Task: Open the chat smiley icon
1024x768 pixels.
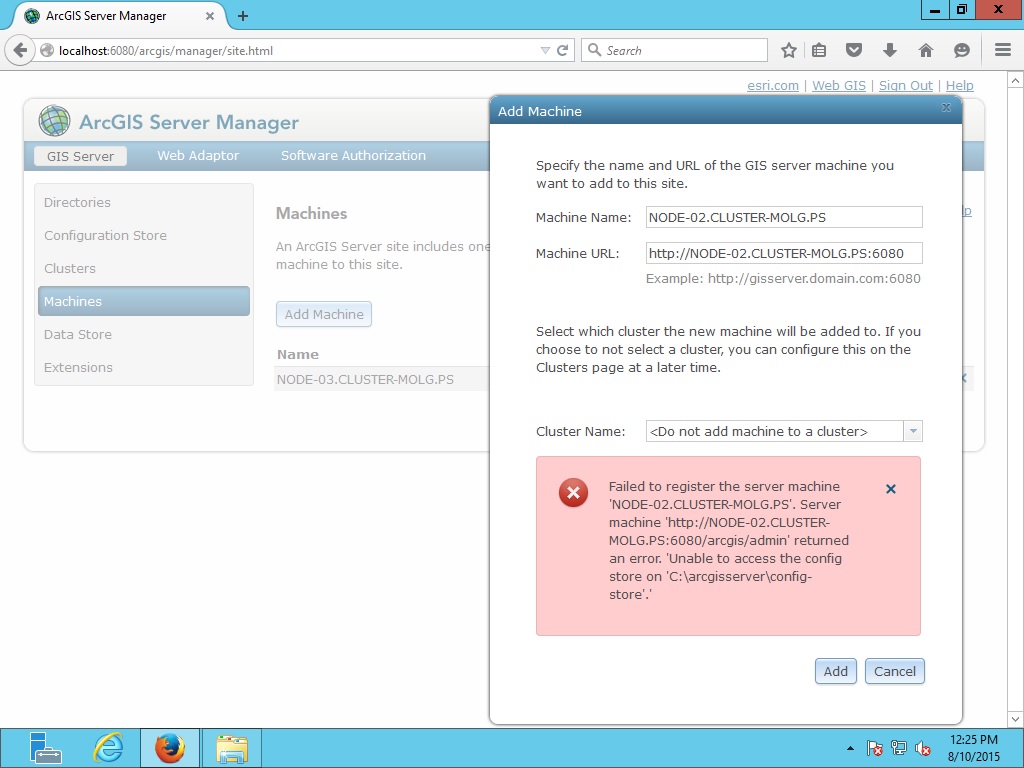Action: click(961, 50)
